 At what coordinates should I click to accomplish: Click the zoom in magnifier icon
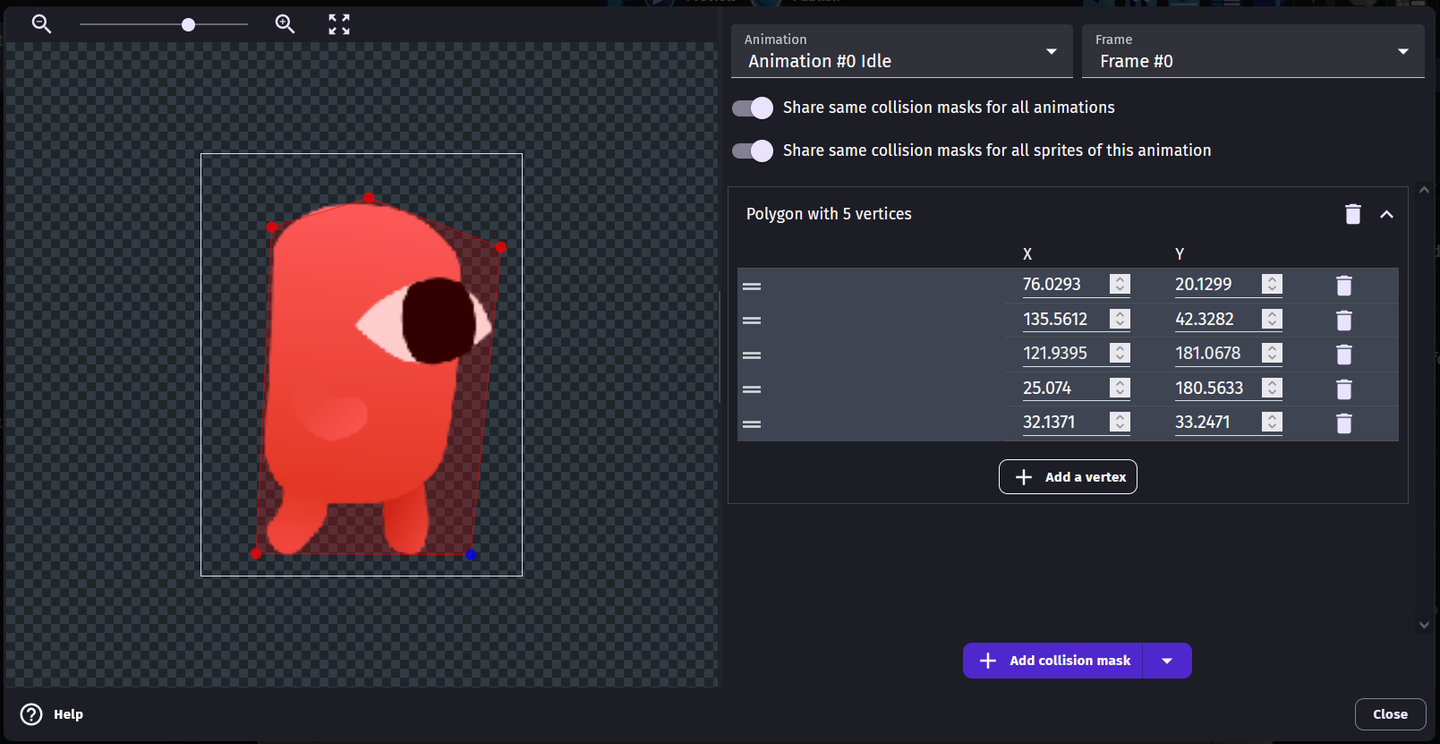tap(285, 24)
